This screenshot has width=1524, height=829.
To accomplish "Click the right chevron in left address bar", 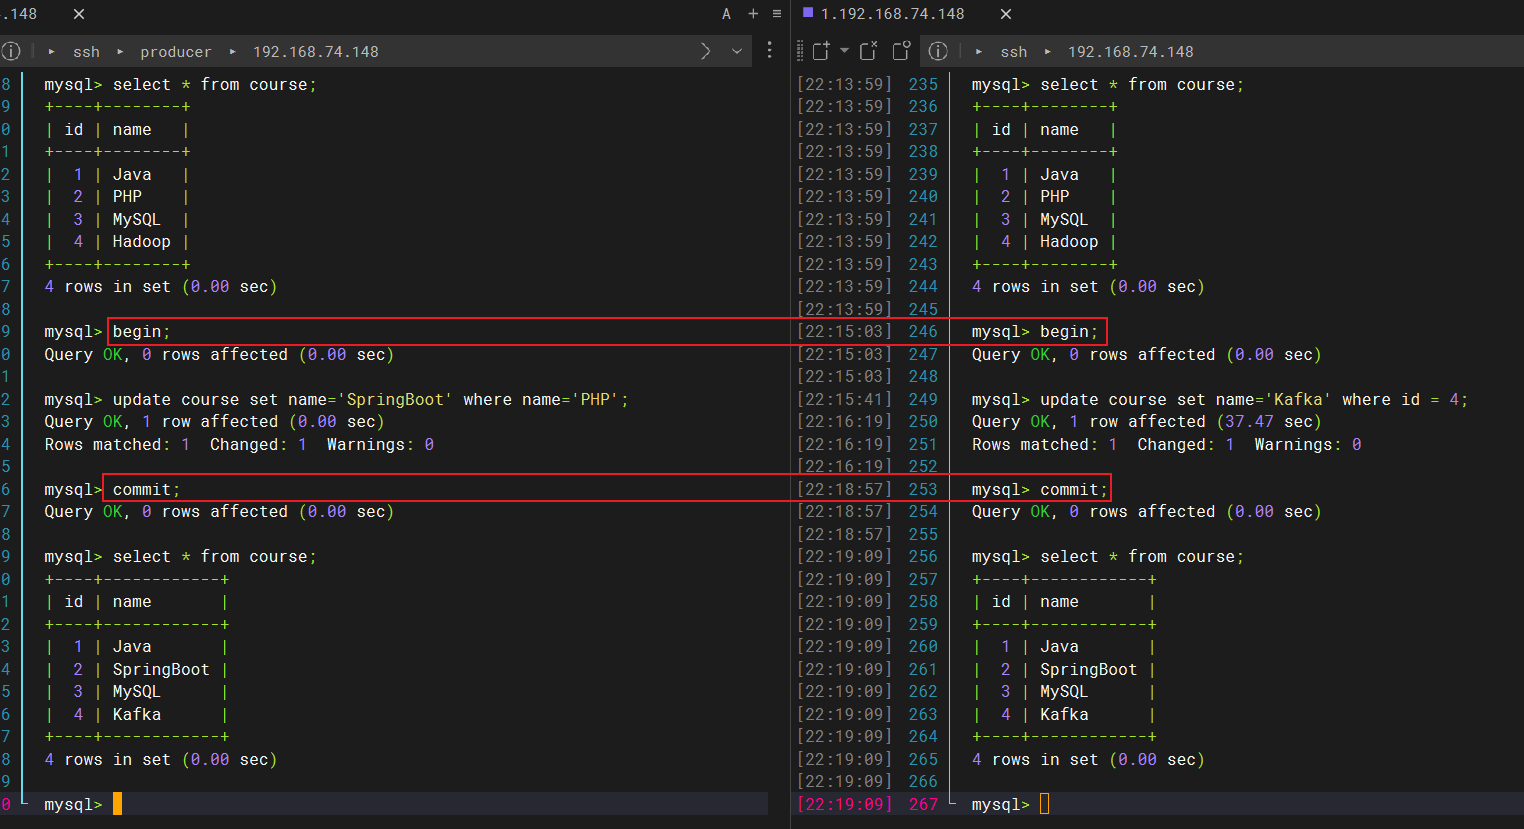I will click(x=706, y=51).
